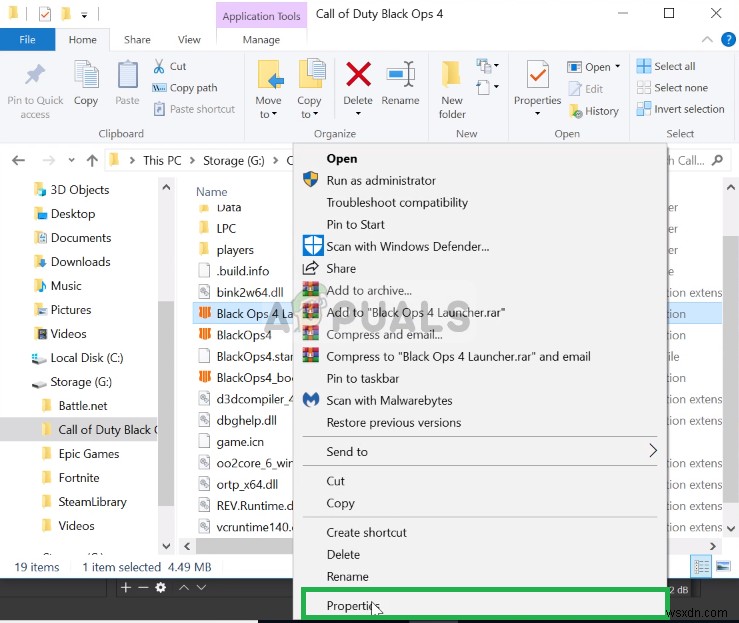Click Invert selection in Select group
The height and width of the screenshot is (623, 739).
click(x=680, y=109)
